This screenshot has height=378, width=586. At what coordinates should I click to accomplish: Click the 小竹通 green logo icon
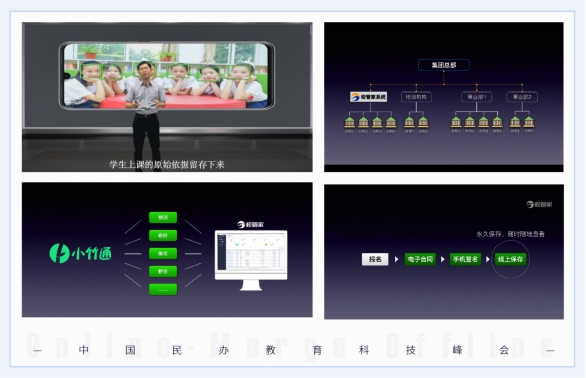point(59,253)
